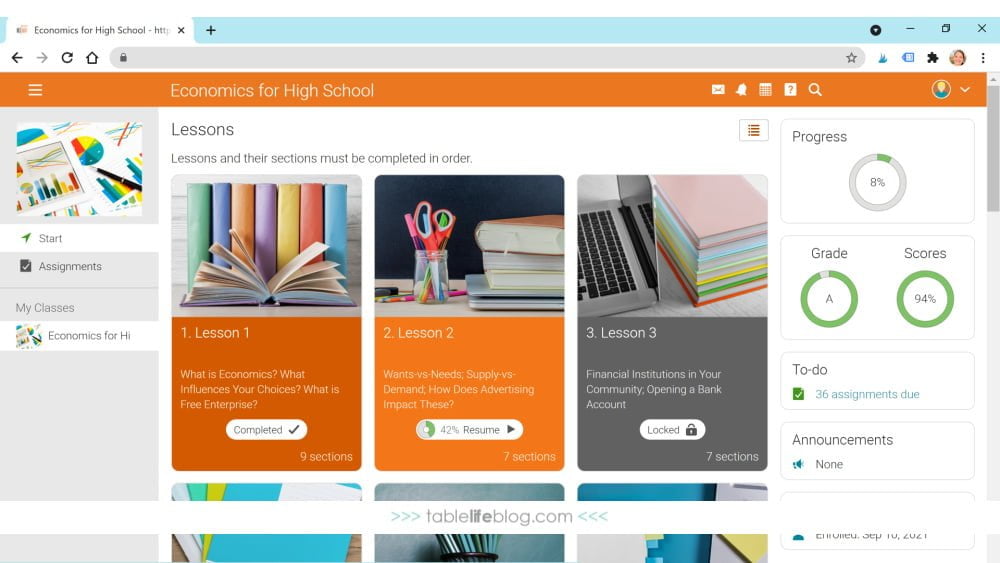The width and height of the screenshot is (1000, 563).
Task: Click the To-do checkbox icon
Action: click(798, 394)
